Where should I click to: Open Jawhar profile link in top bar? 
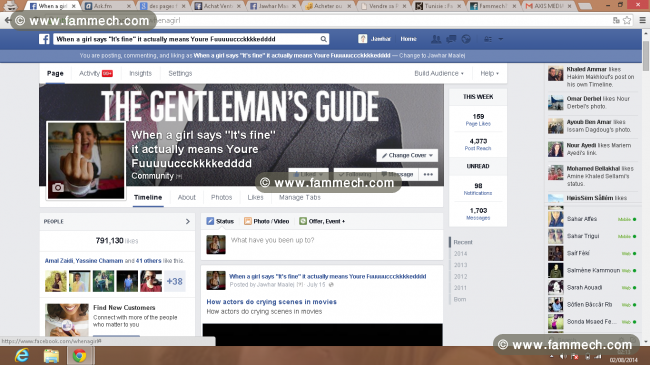click(x=375, y=39)
